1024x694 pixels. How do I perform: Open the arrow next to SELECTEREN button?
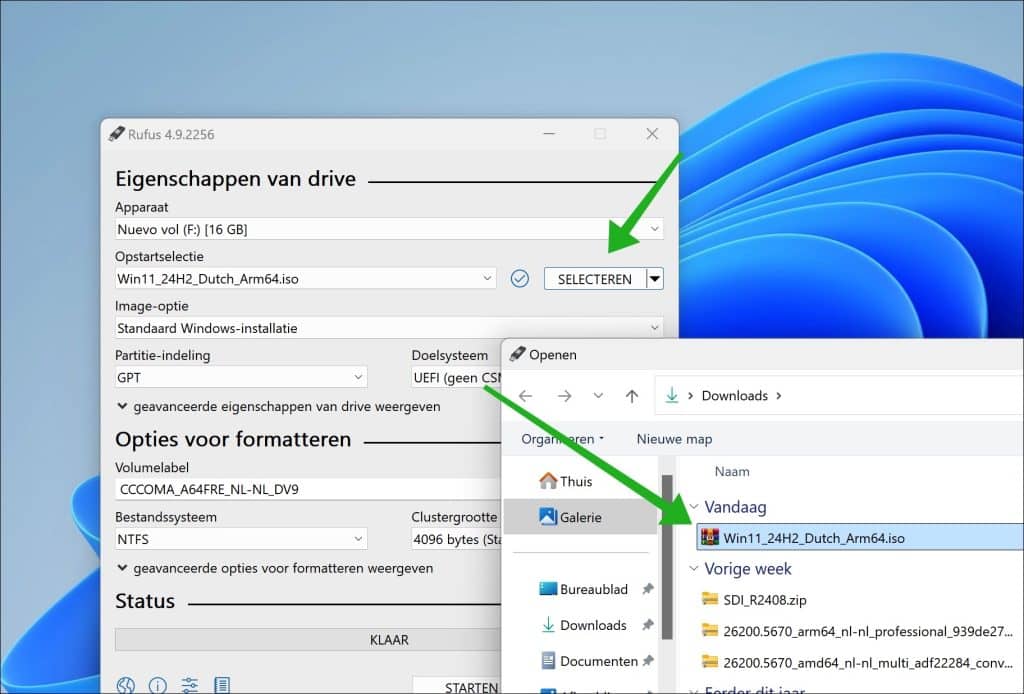[655, 279]
